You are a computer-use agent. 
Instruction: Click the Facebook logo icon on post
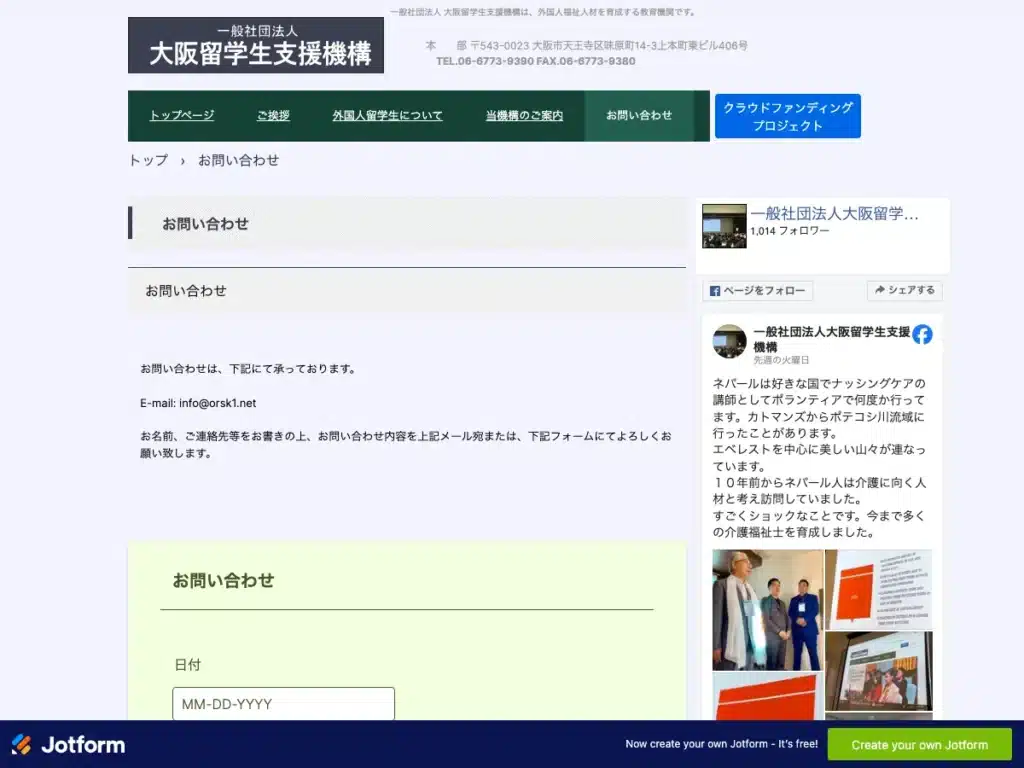(922, 334)
